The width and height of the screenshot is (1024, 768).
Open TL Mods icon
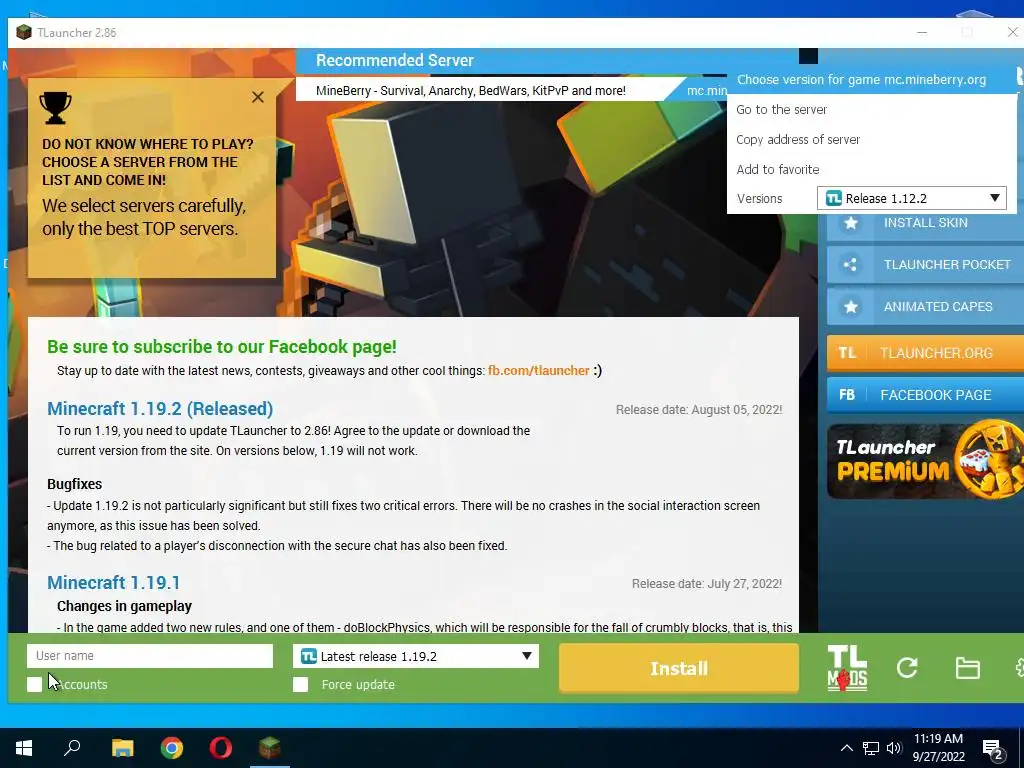pyautogui.click(x=847, y=668)
